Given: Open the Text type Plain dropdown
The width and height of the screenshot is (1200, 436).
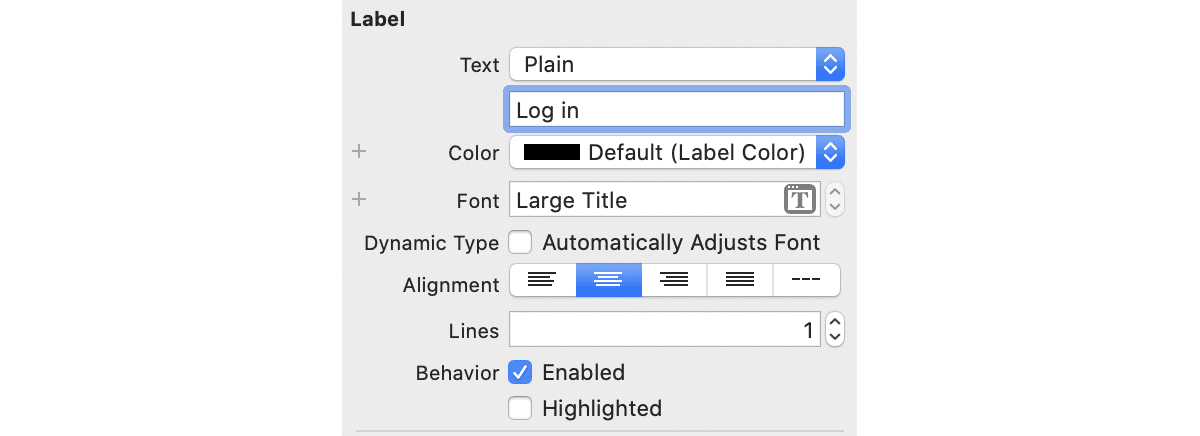Looking at the screenshot, I should tap(677, 65).
